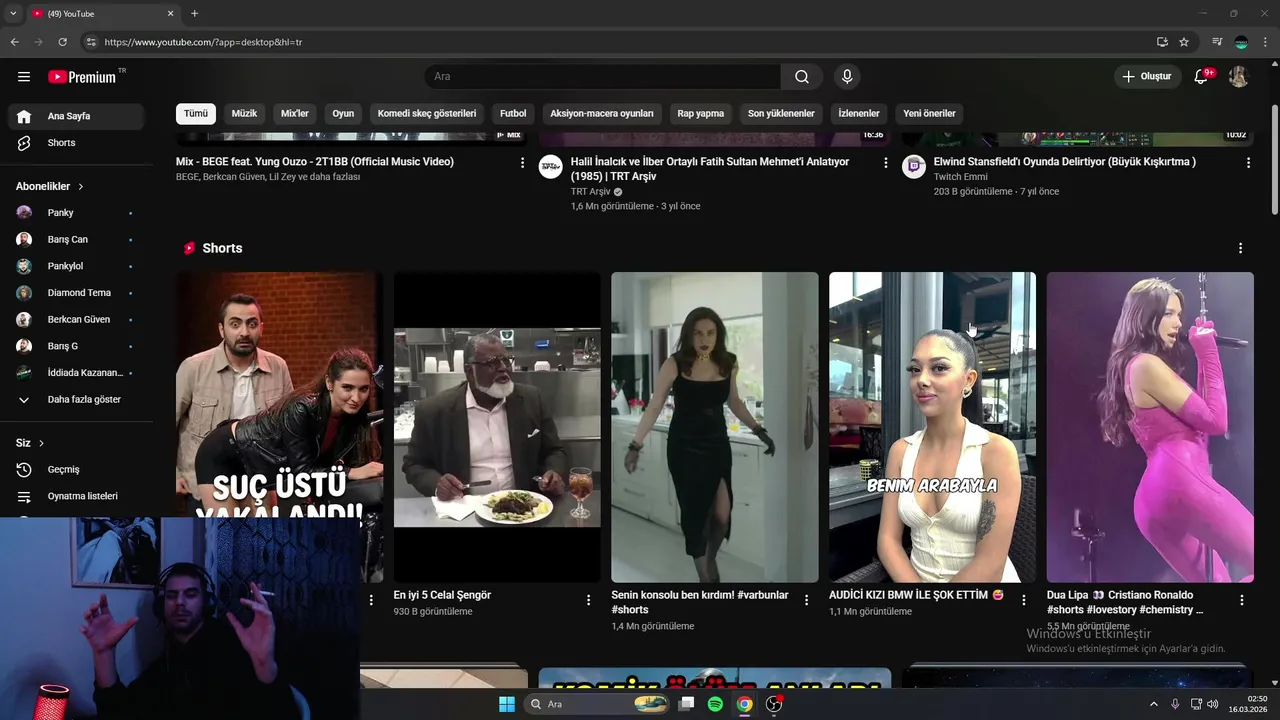
Task: Click the volume icon in system tray
Action: coord(1212,704)
